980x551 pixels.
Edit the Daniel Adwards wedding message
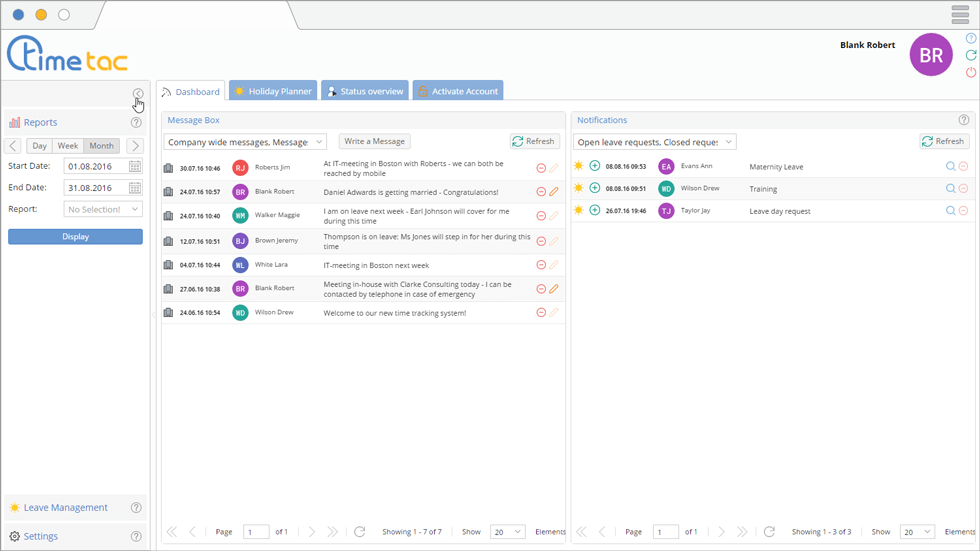554,192
